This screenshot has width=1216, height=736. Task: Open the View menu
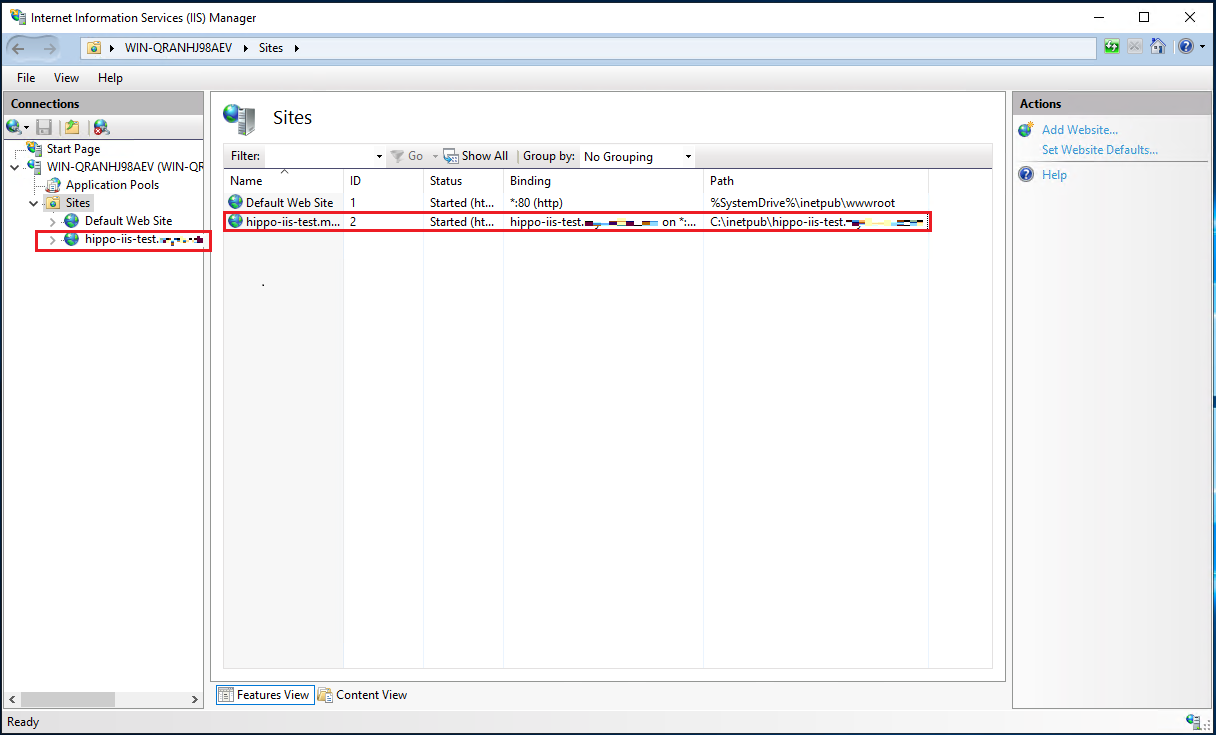click(x=66, y=78)
